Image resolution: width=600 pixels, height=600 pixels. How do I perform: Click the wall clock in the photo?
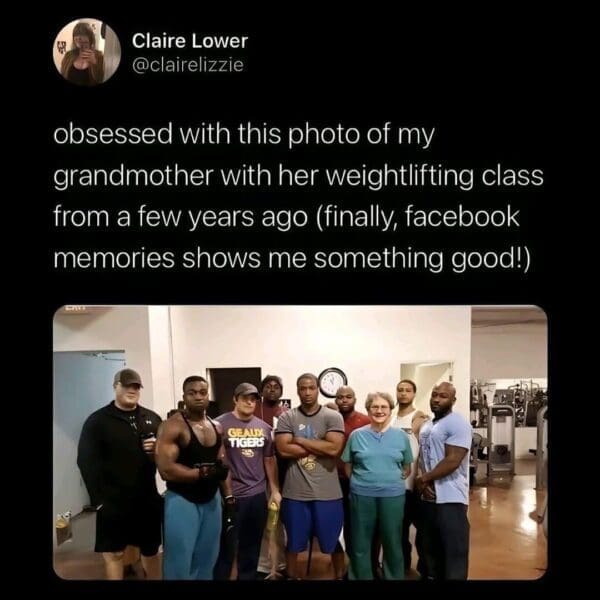click(332, 382)
